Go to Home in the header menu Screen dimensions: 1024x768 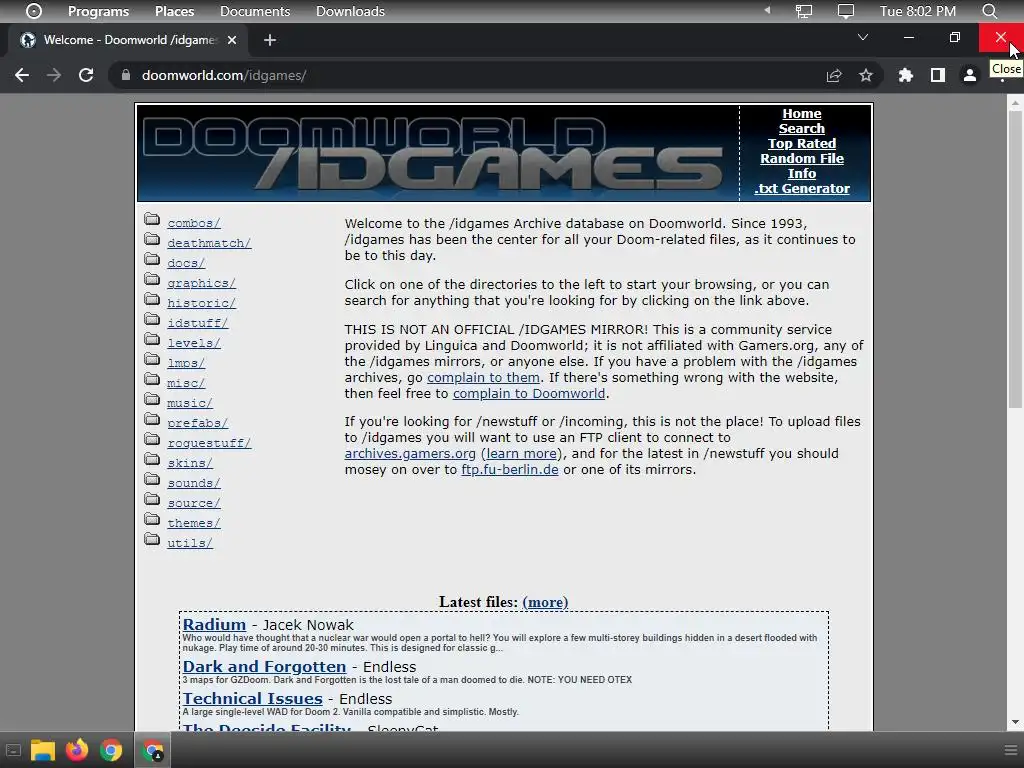802,114
